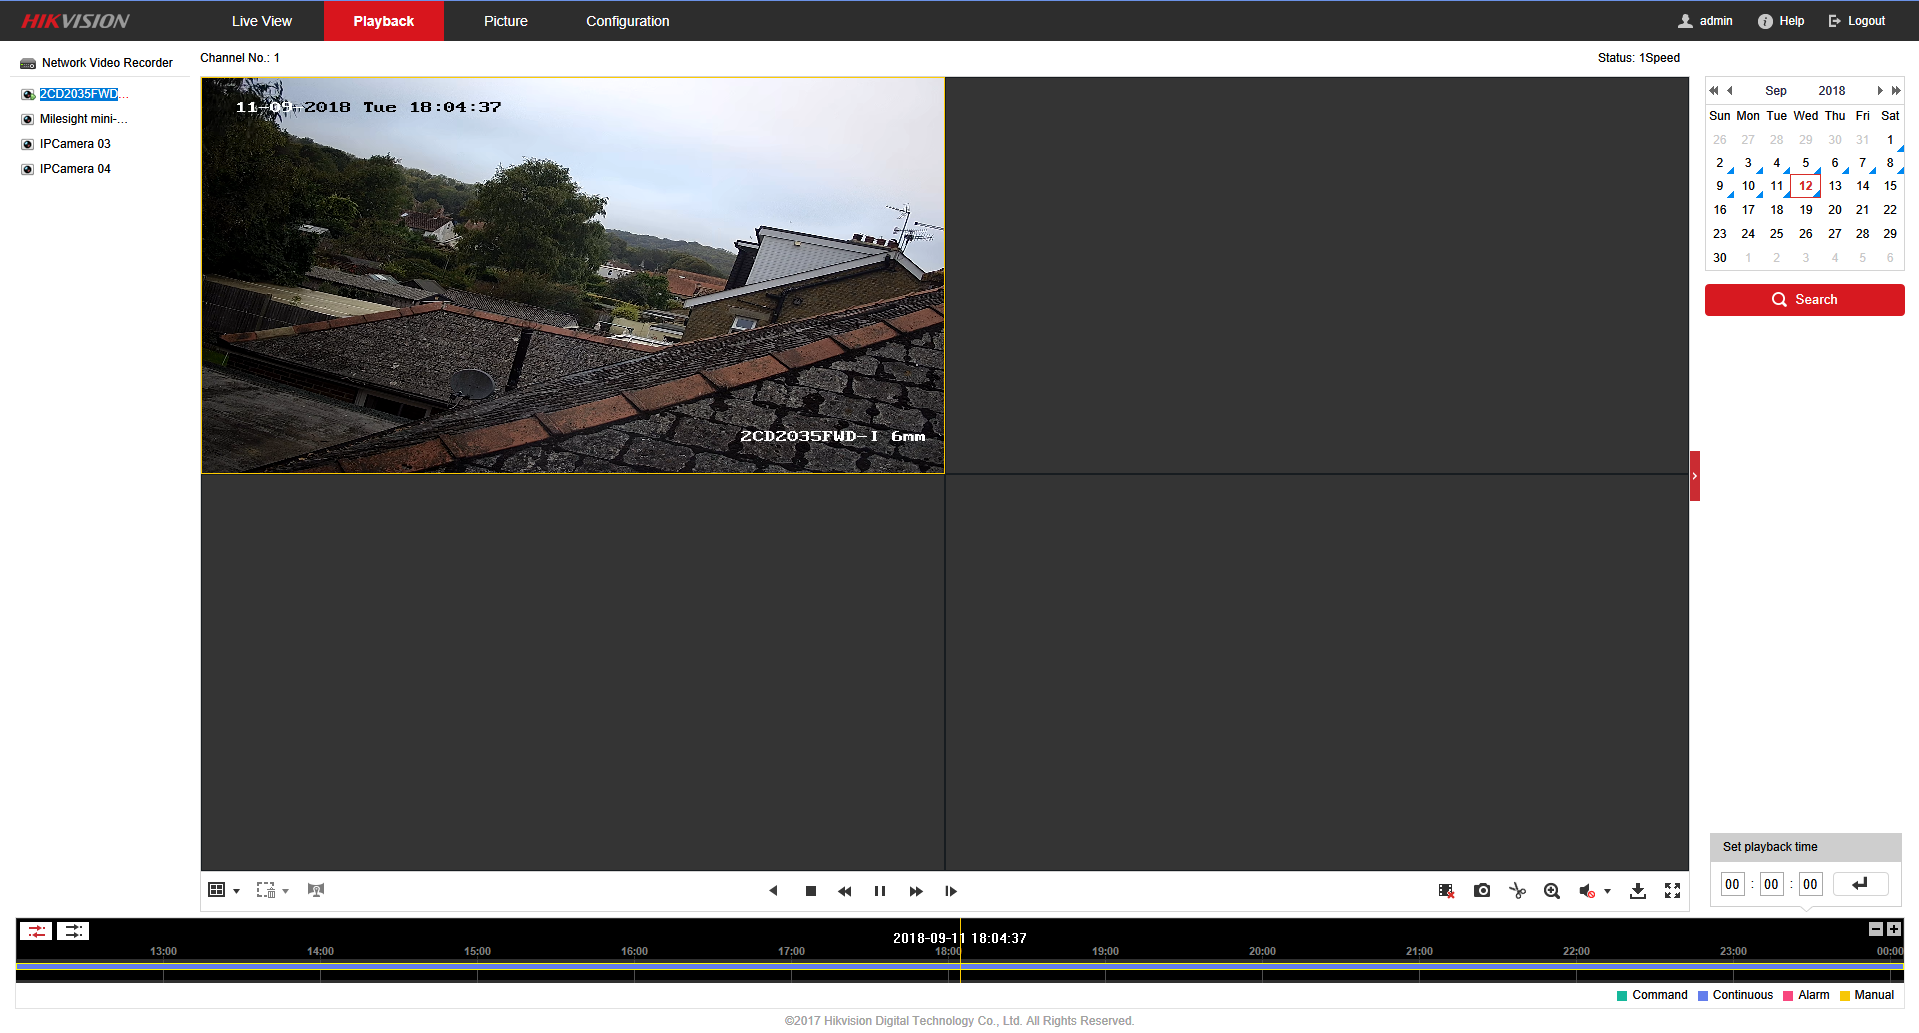The image size is (1919, 1033).
Task: Capture a snapshot with the camera icon
Action: [x=1482, y=891]
